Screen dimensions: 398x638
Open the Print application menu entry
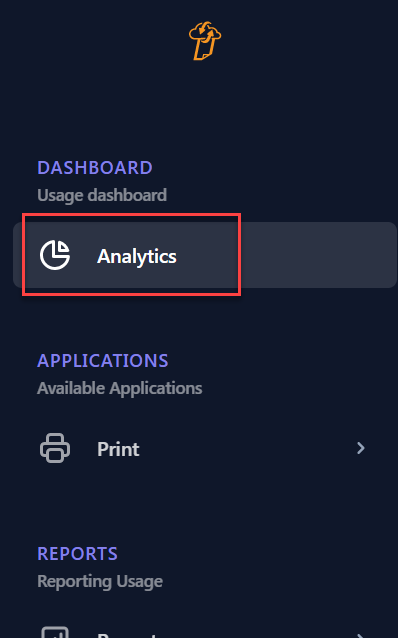point(205,448)
